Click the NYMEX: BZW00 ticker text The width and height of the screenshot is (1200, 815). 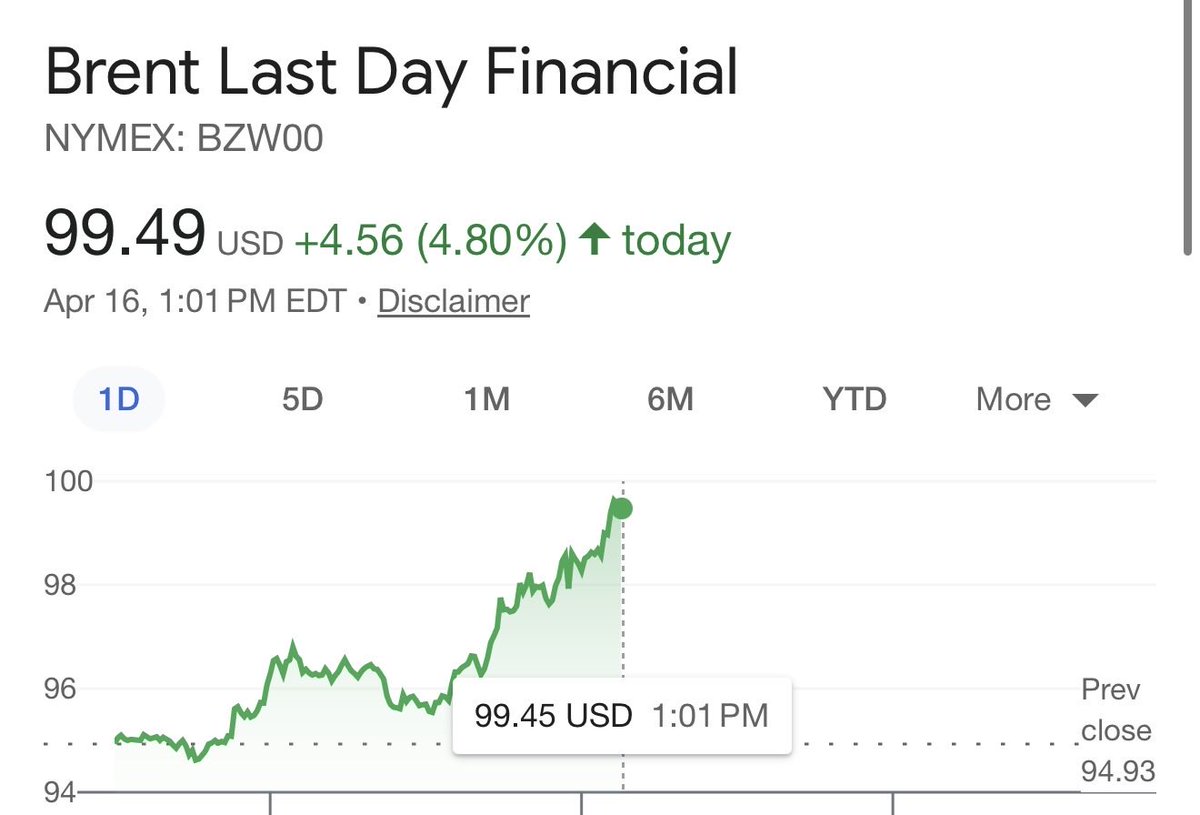[184, 139]
